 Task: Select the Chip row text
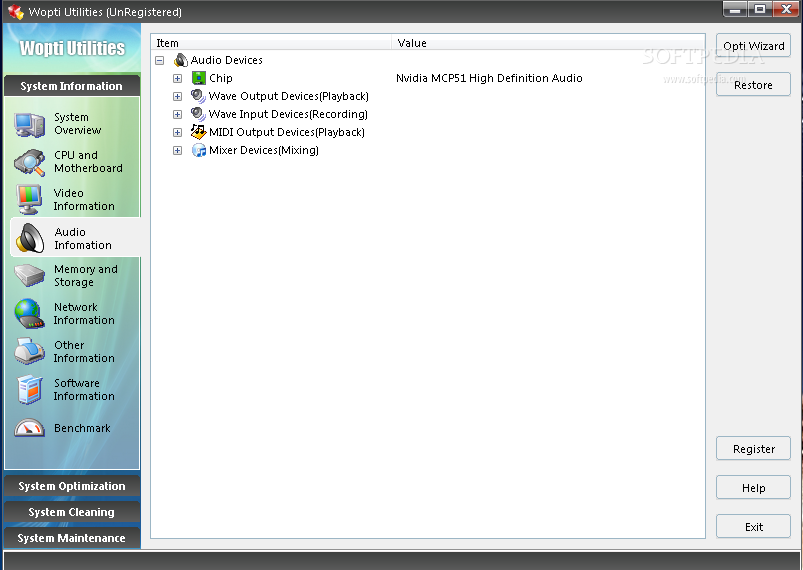tap(221, 78)
